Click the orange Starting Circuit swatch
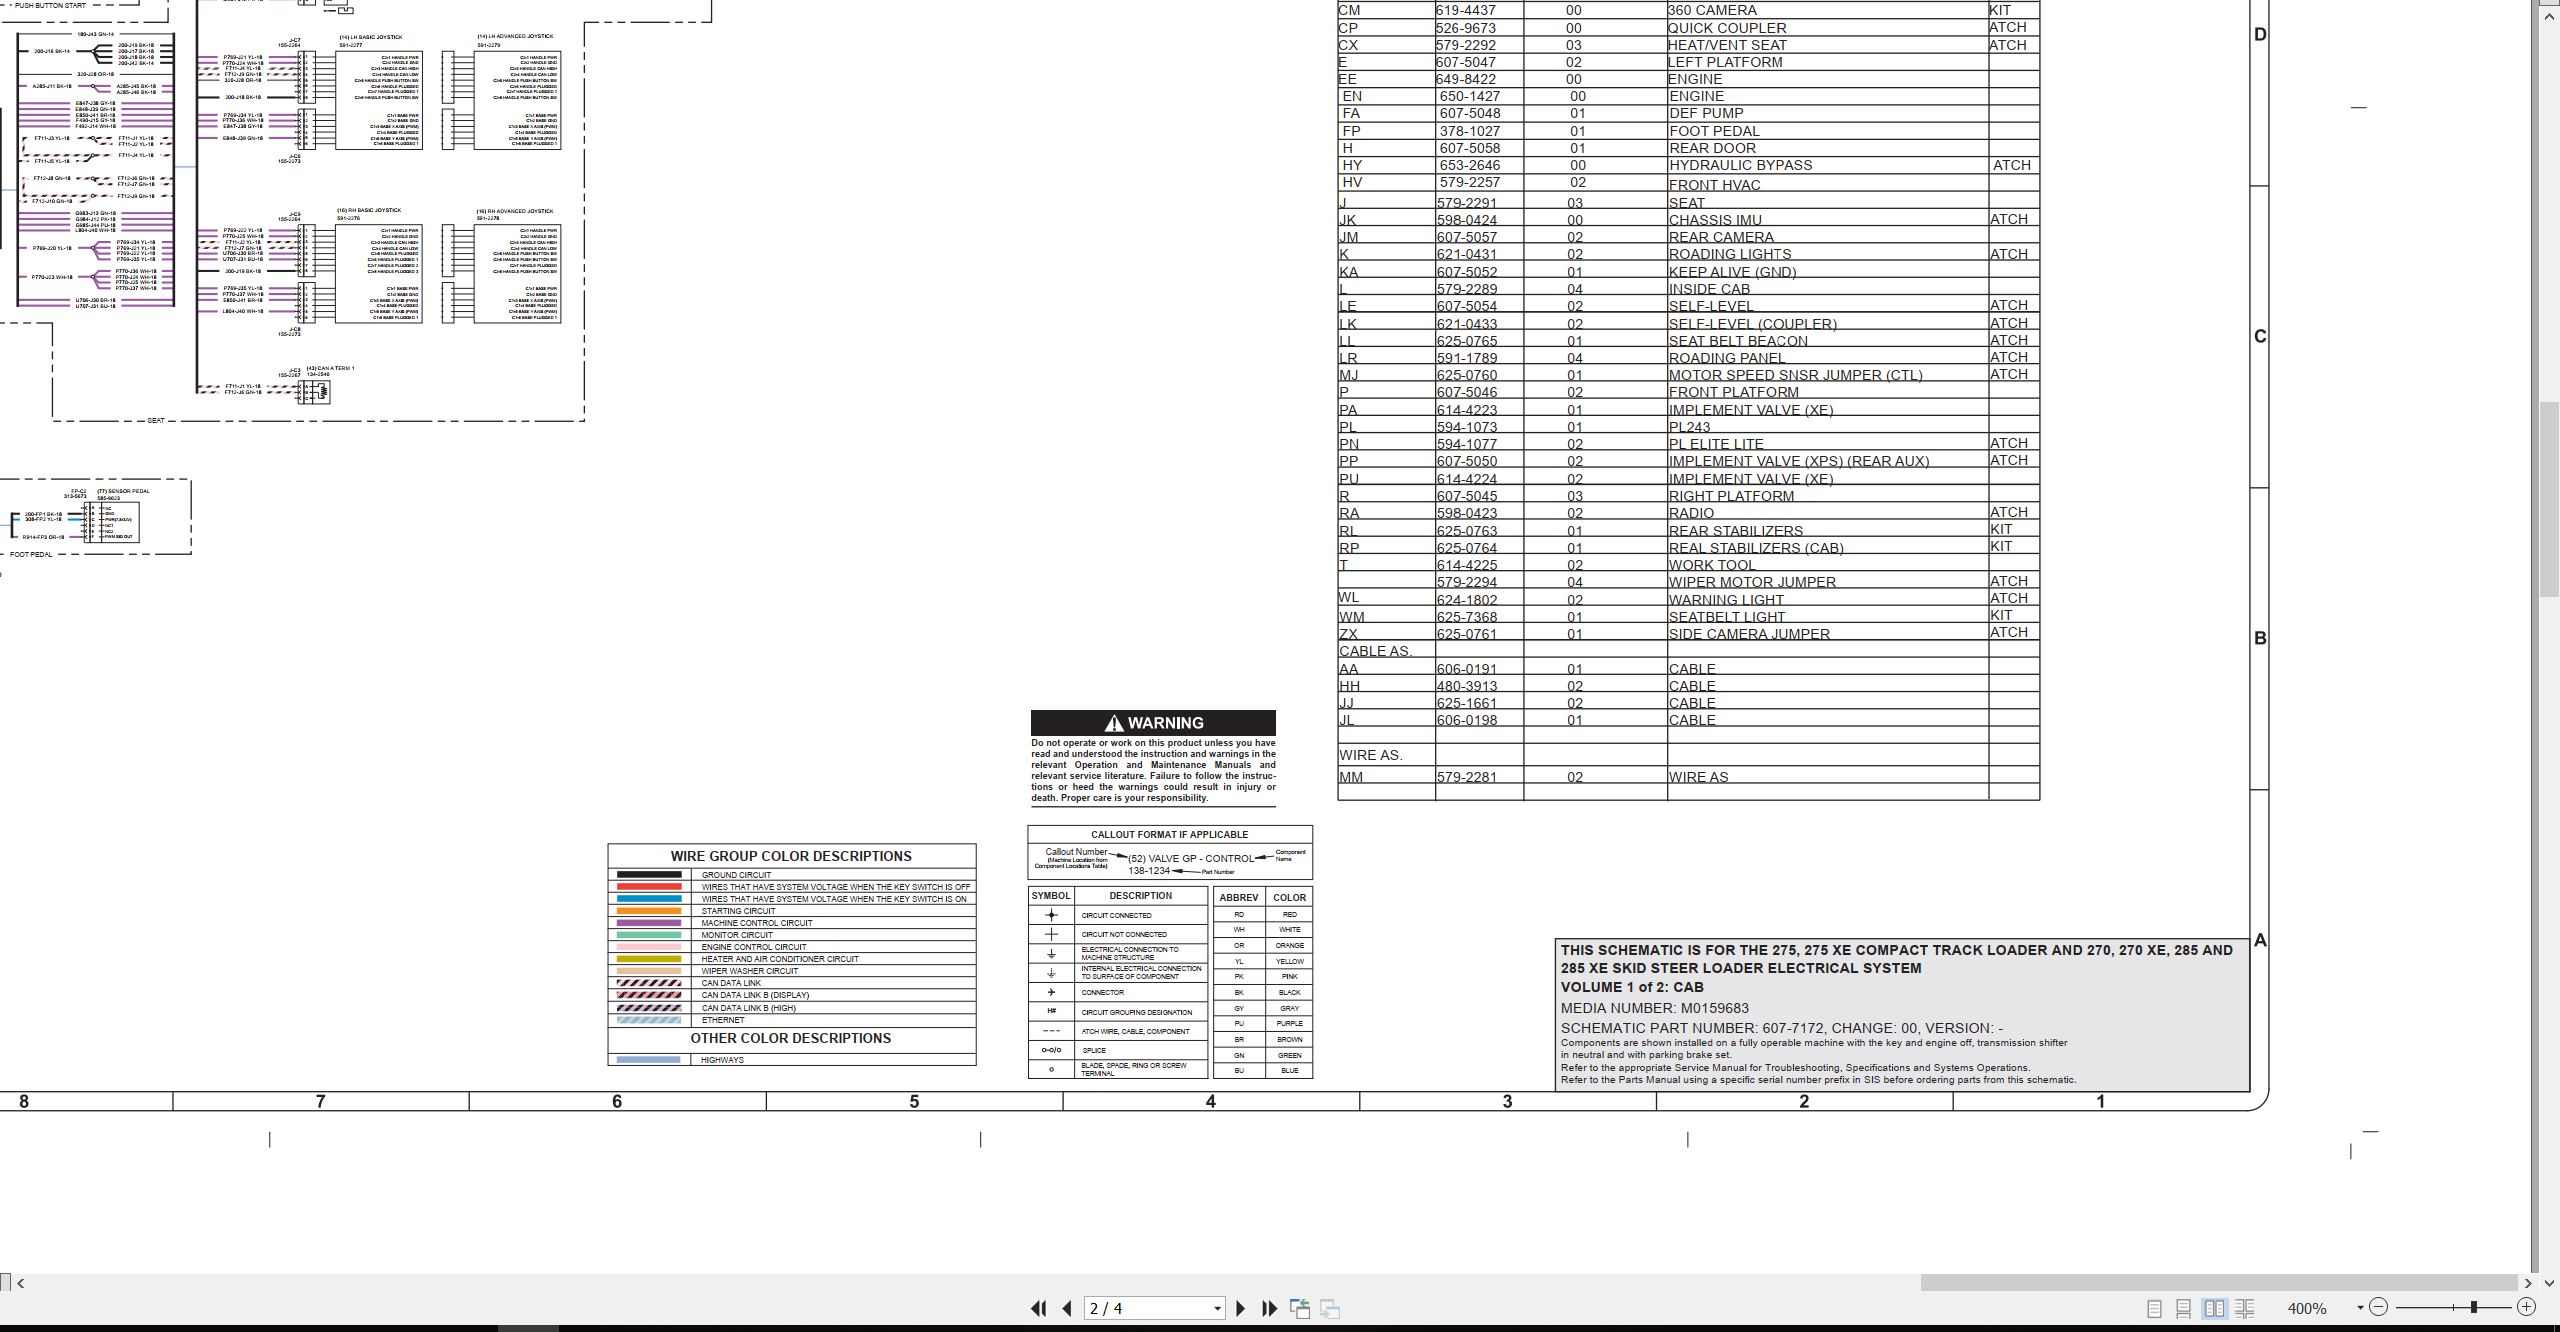Screen dimensions: 2560x1332 pyautogui.click(x=649, y=911)
